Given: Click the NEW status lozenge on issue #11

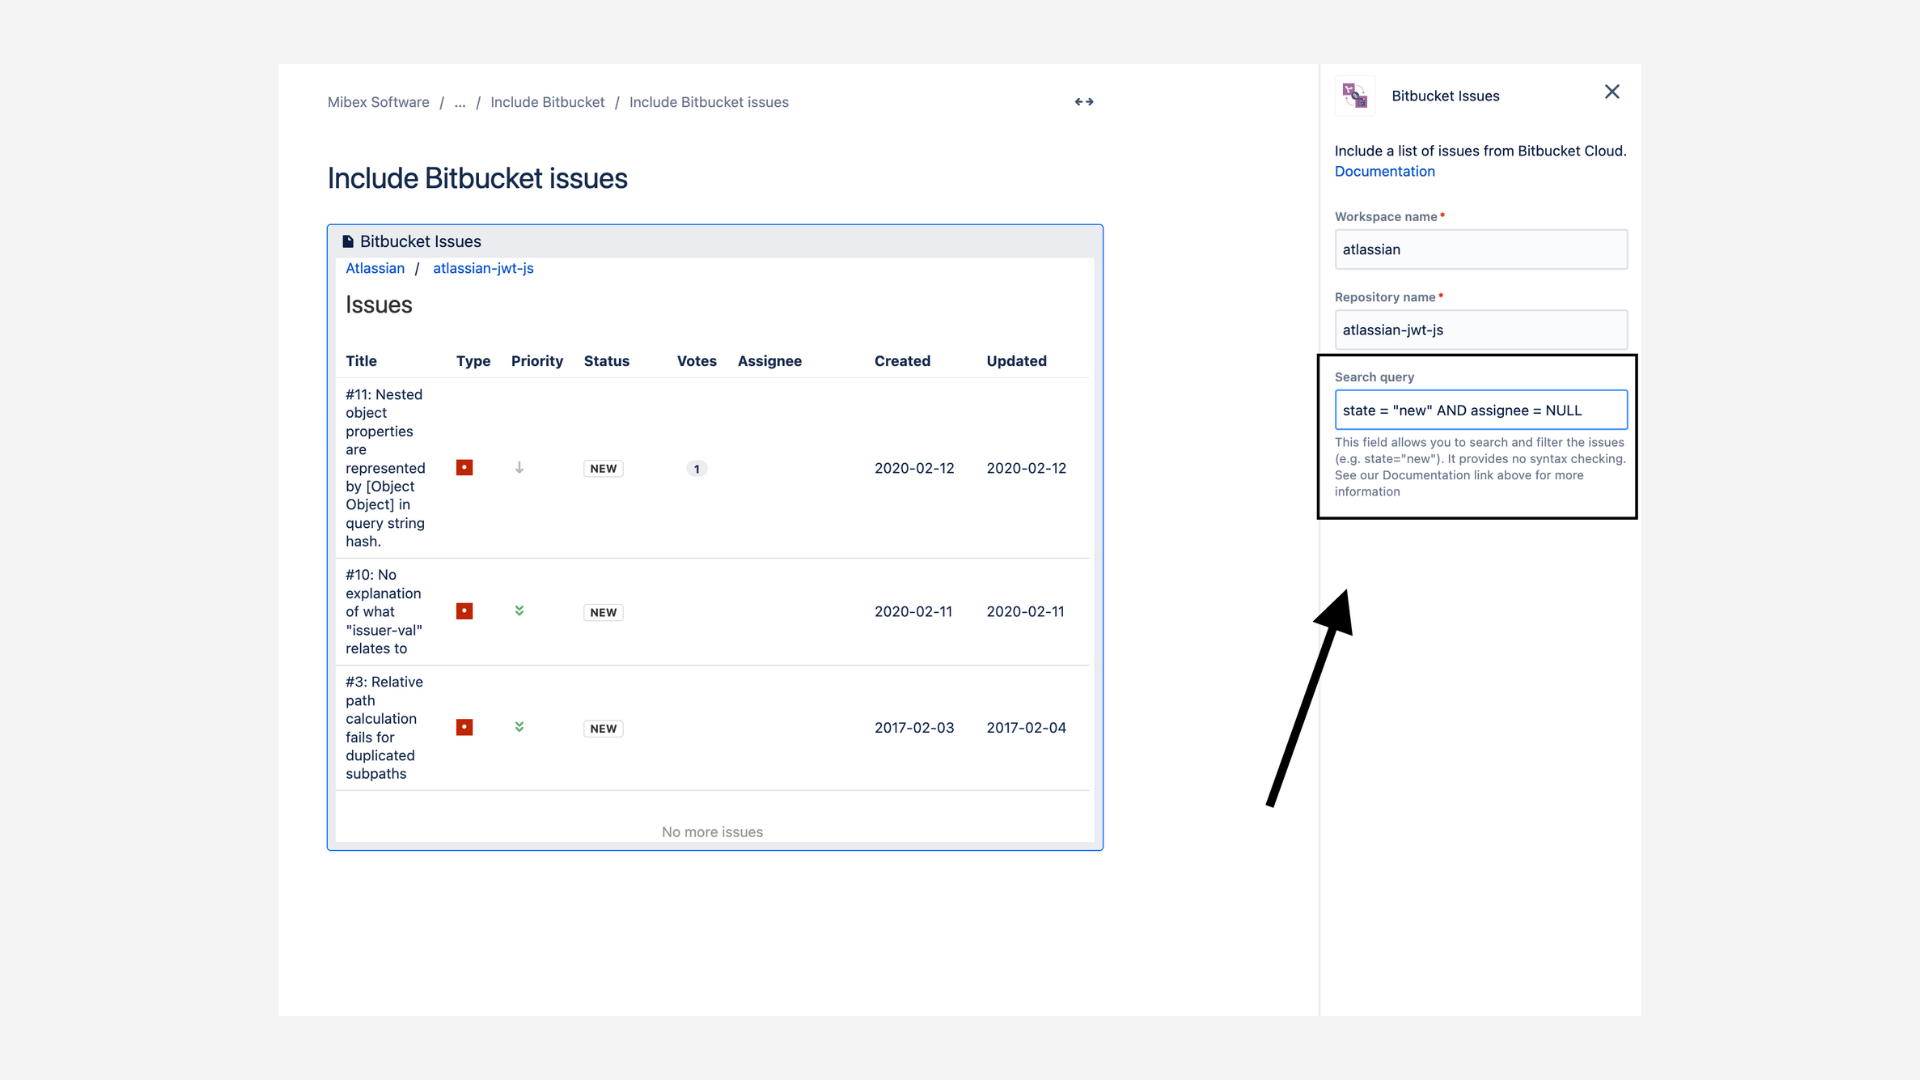Looking at the screenshot, I should tap(602, 468).
